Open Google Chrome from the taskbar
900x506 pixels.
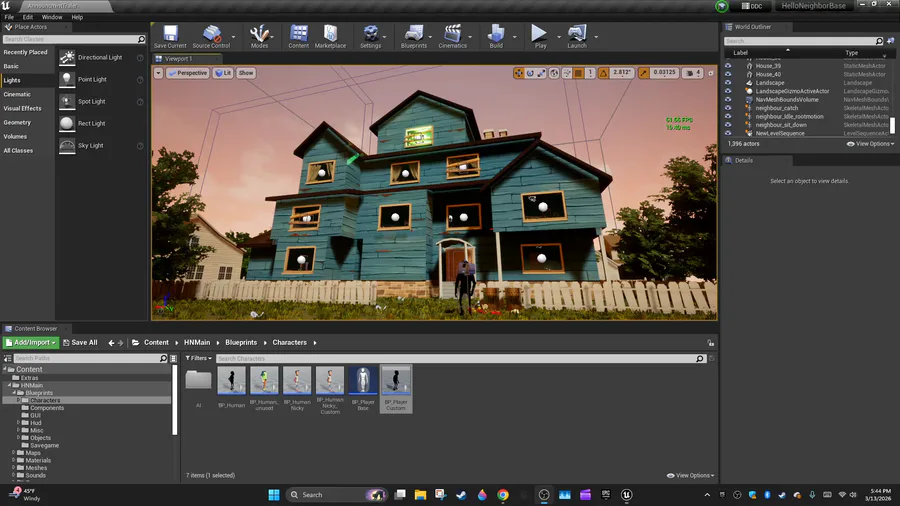[x=503, y=495]
